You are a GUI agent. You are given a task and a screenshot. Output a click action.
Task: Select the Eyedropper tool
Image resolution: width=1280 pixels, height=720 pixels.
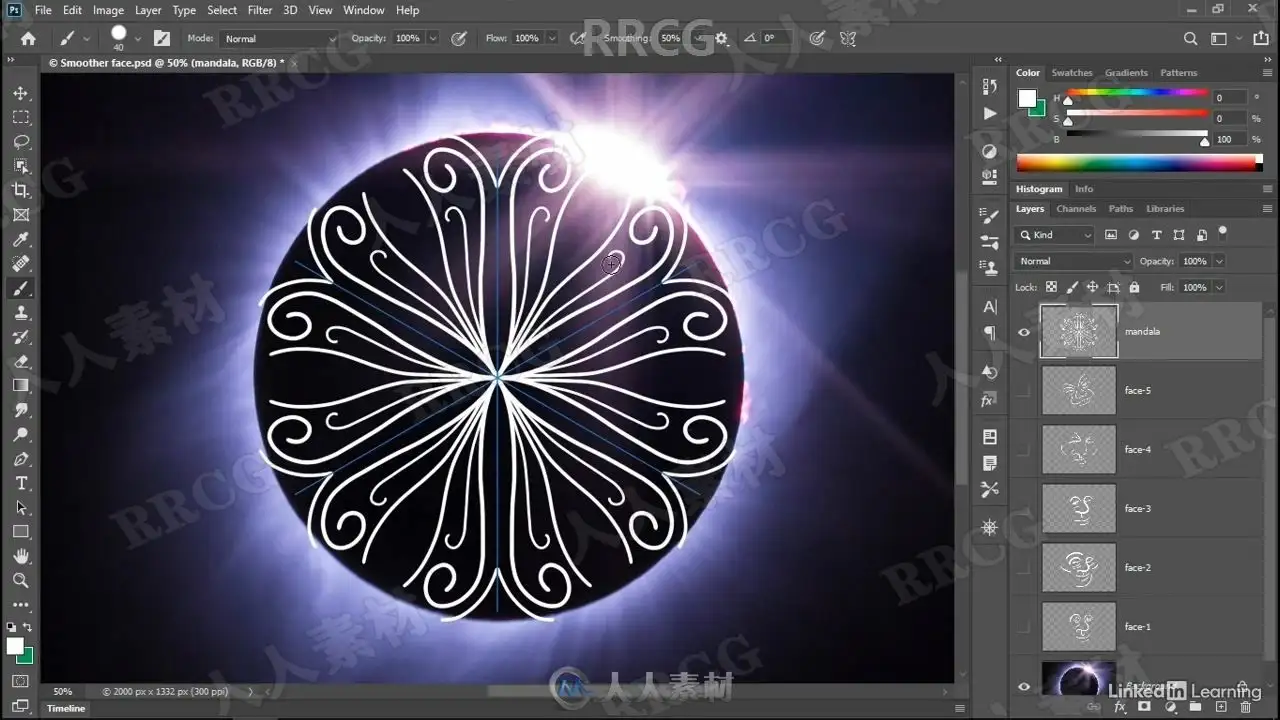20,239
